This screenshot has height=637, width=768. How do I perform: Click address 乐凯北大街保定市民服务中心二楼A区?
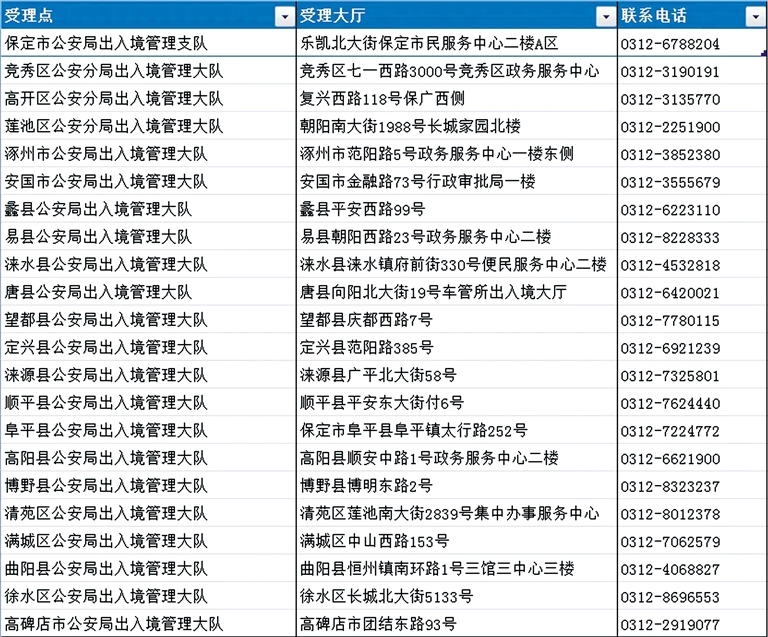(429, 43)
